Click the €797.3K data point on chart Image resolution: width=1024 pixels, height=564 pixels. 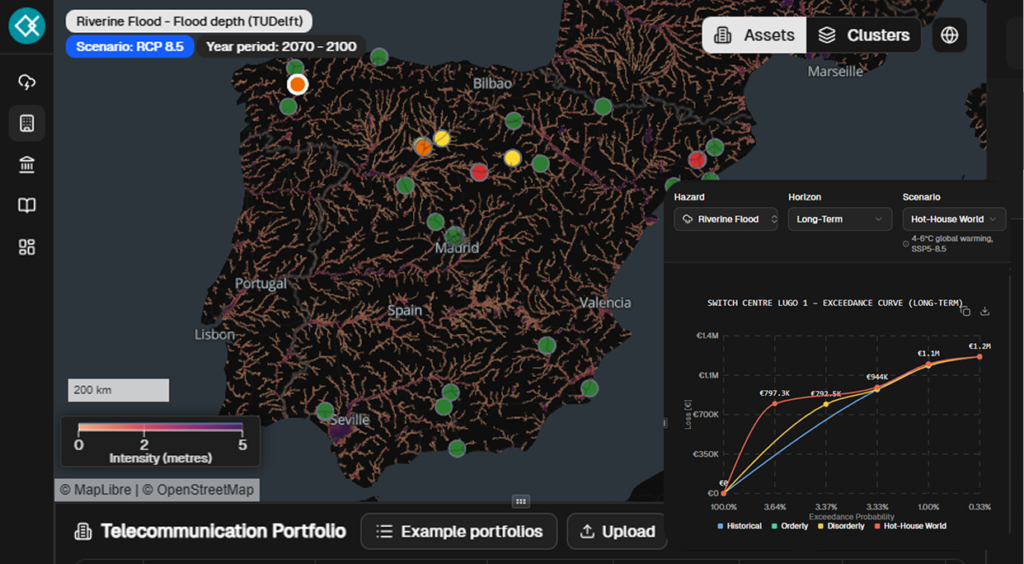(775, 403)
